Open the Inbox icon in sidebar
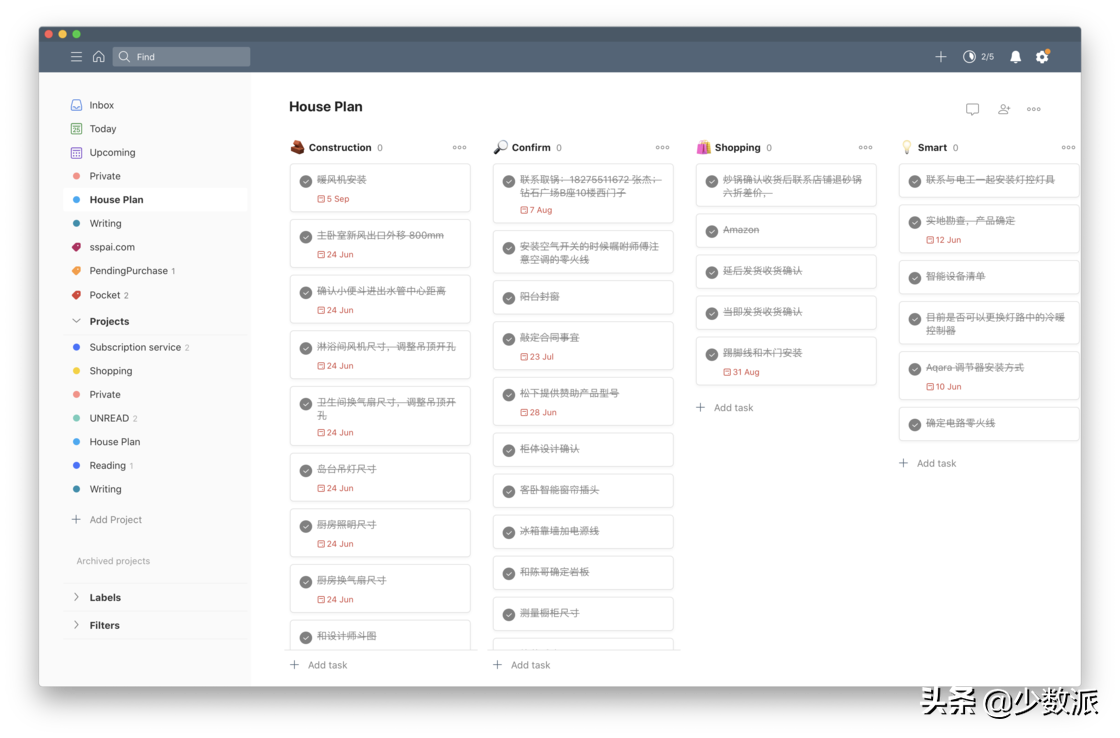The height and width of the screenshot is (738, 1120). click(76, 105)
